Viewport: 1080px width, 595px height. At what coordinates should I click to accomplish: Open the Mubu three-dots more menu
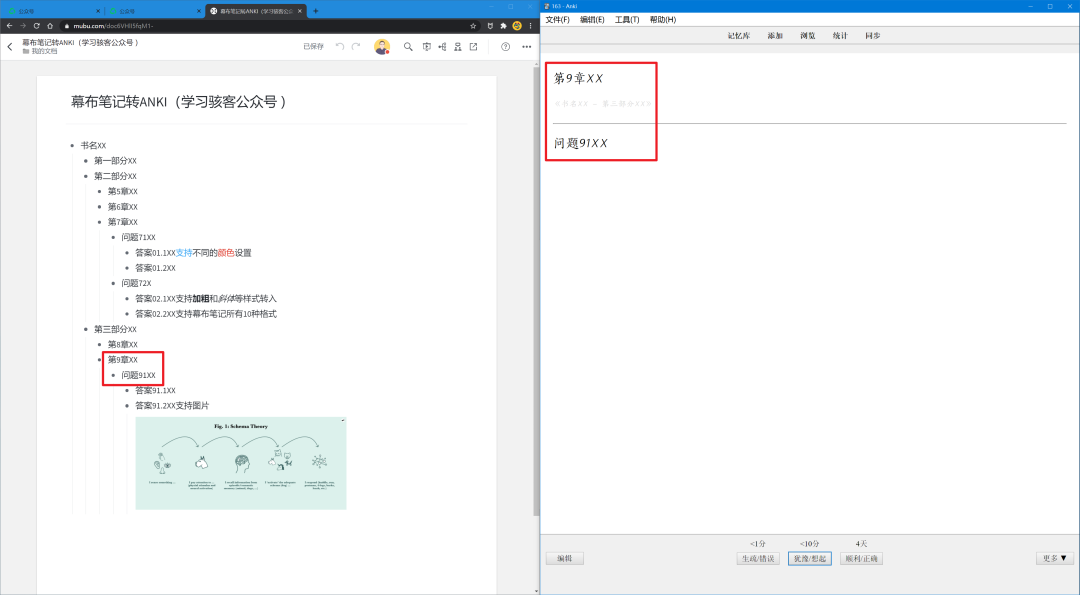(526, 47)
